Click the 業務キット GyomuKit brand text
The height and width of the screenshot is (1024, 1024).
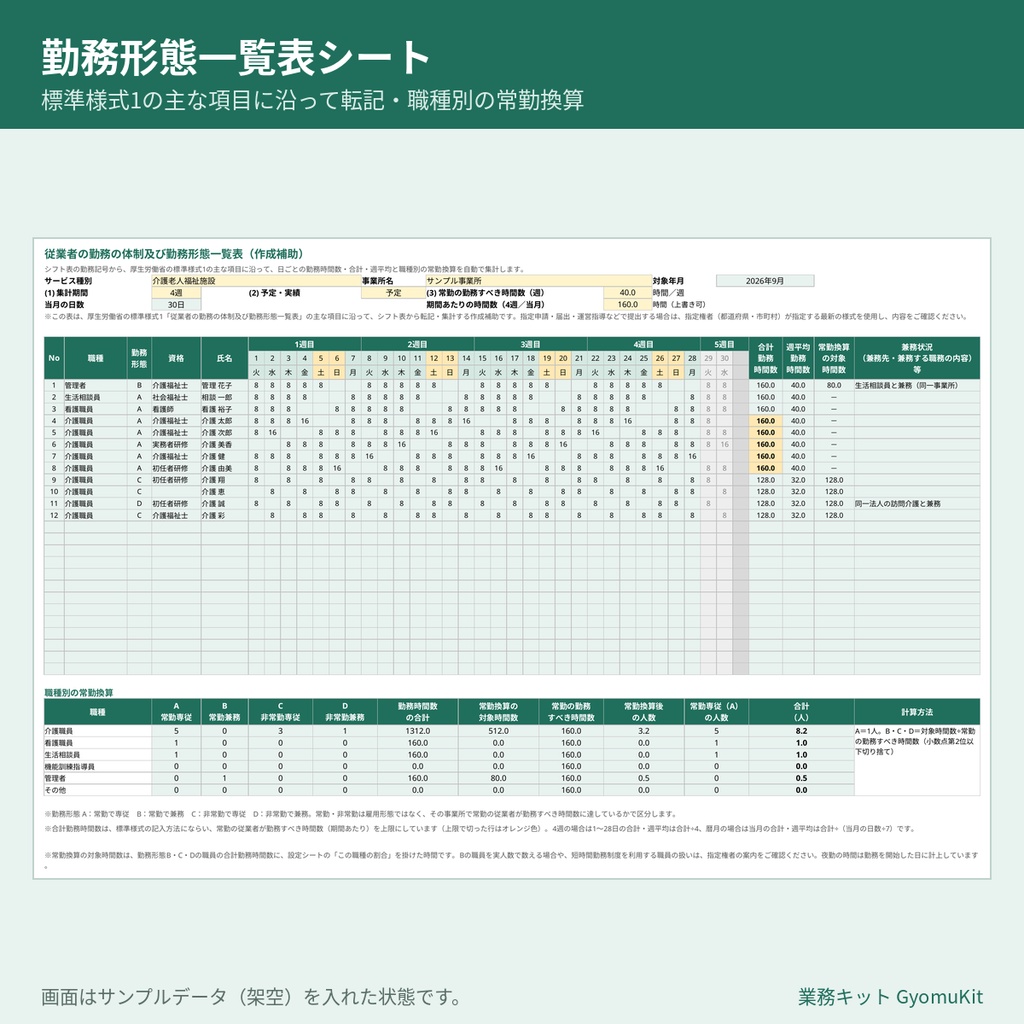(890, 997)
